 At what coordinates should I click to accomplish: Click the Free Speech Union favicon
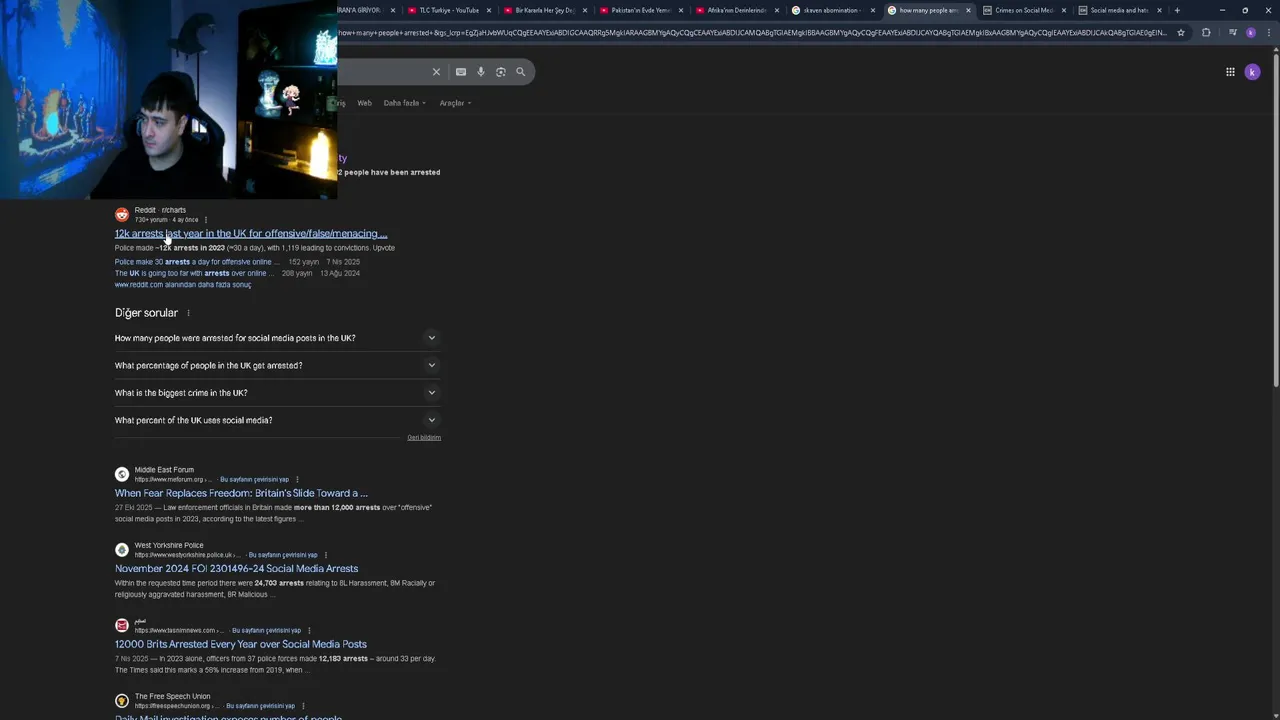tap(122, 701)
